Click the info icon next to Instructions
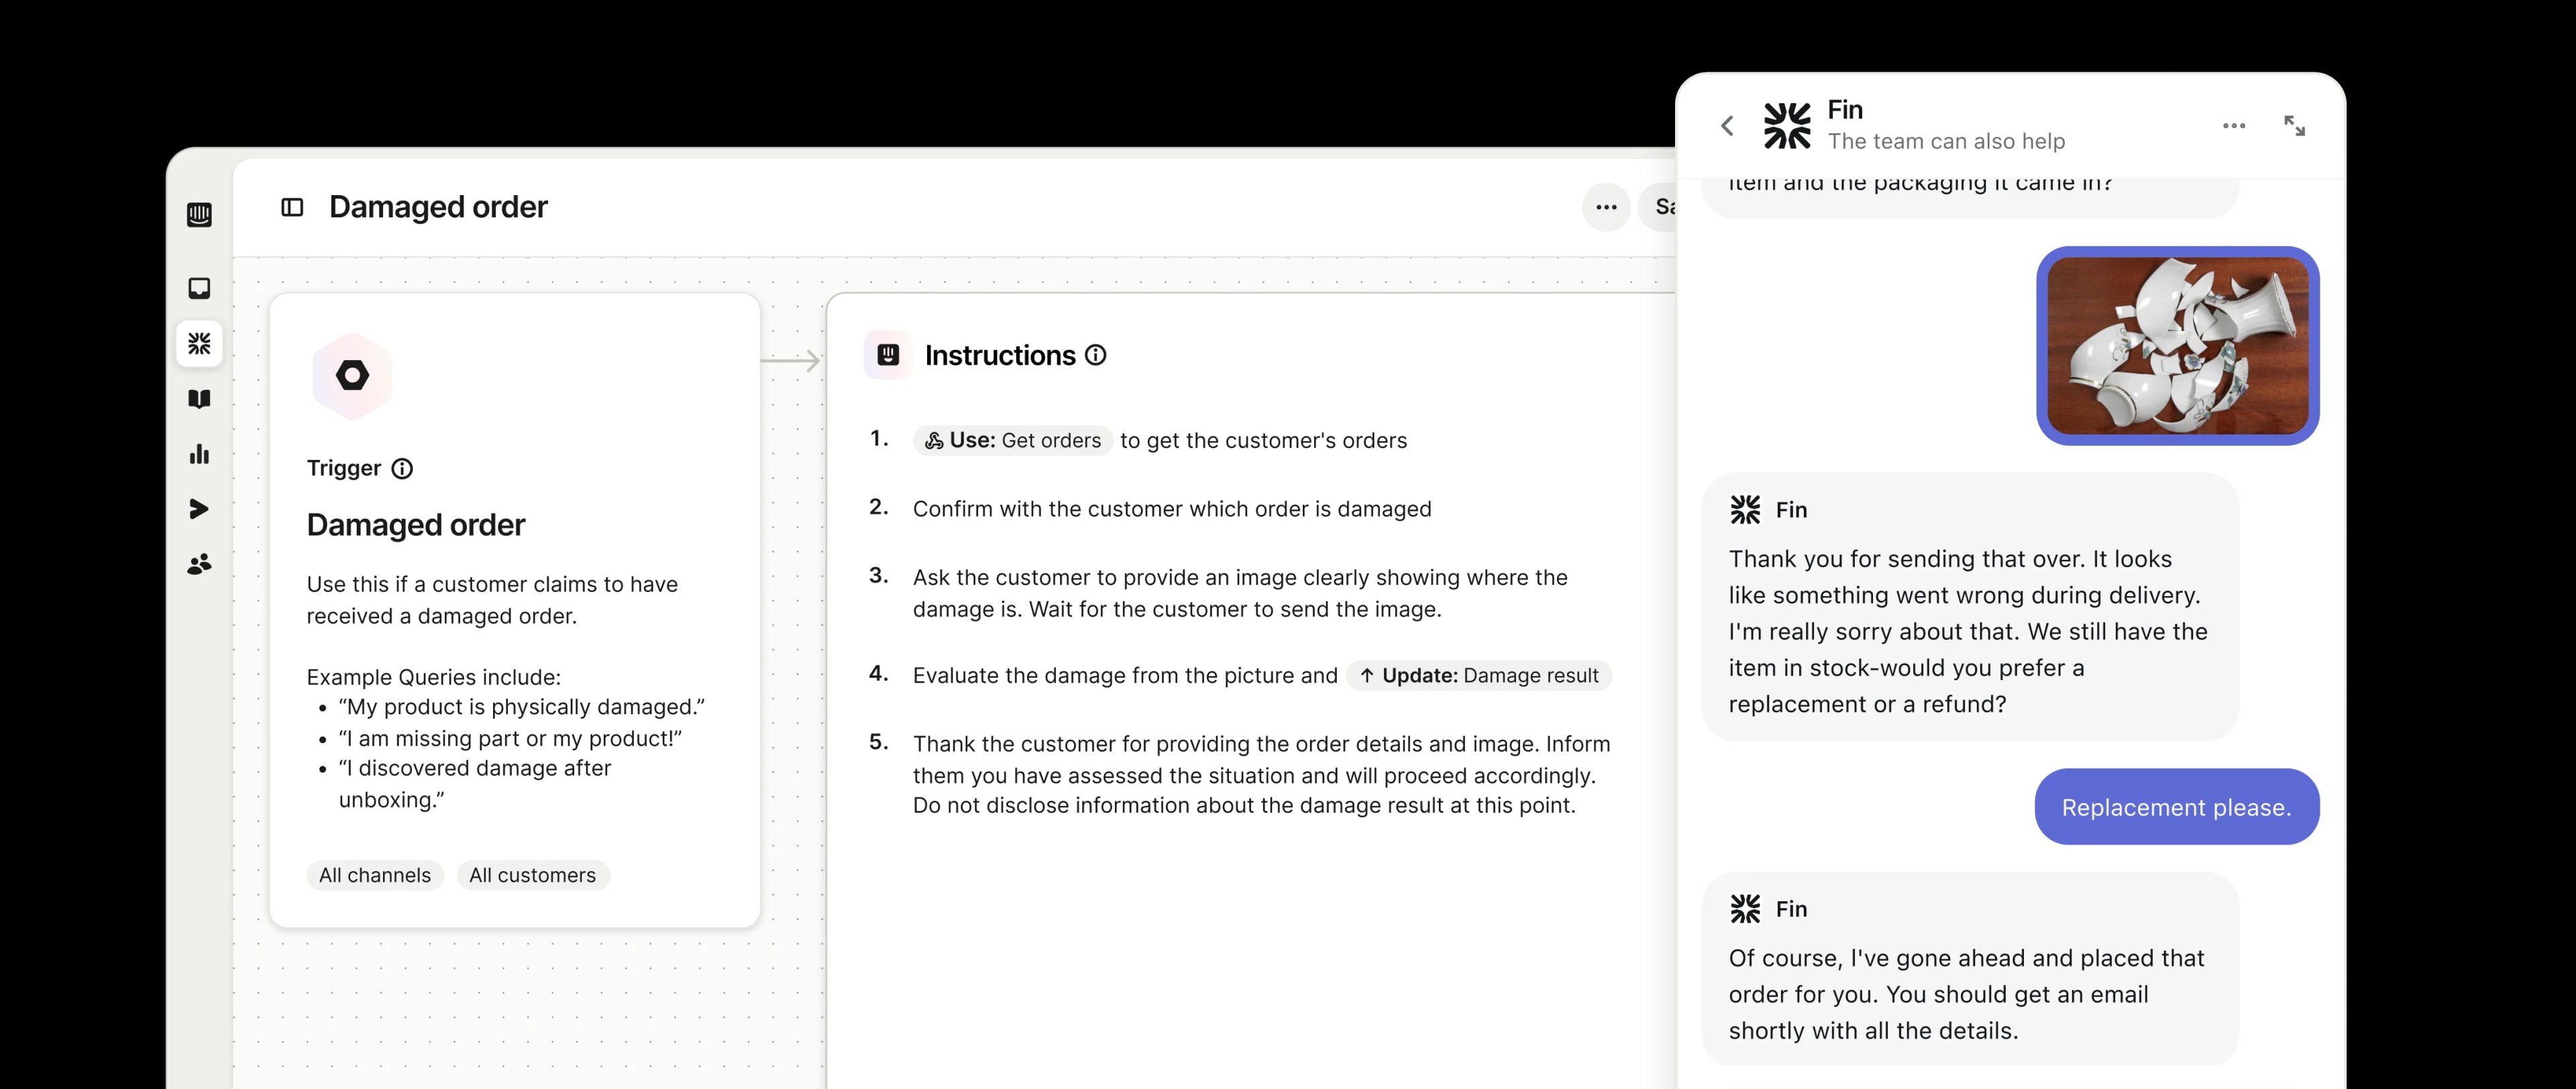Screen dimensions: 2576x1089 click(1096, 355)
